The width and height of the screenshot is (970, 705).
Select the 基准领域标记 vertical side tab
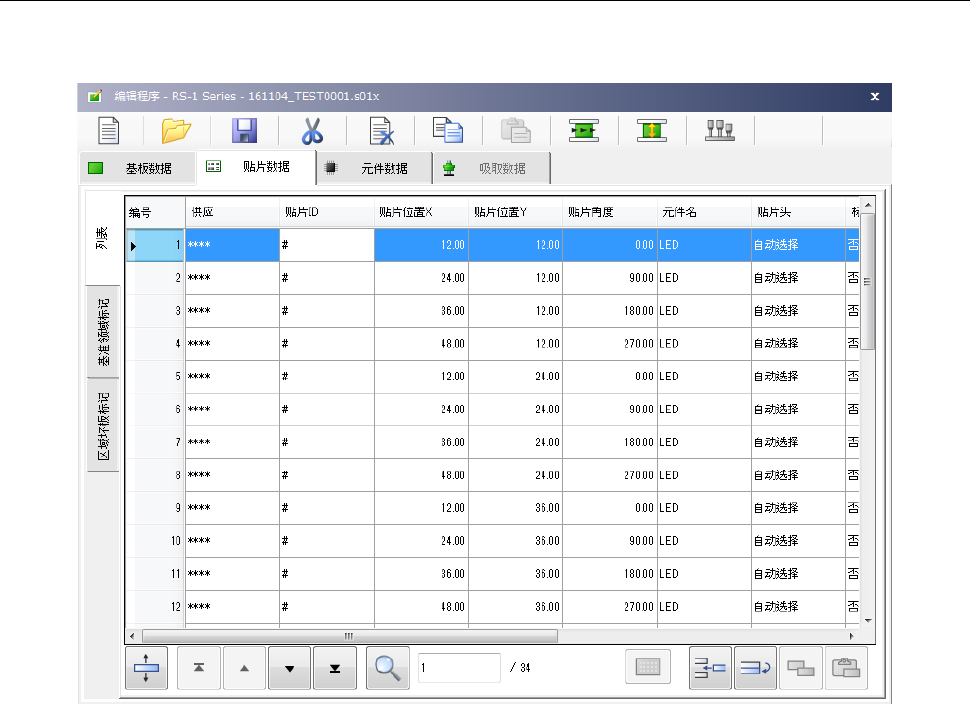point(104,331)
